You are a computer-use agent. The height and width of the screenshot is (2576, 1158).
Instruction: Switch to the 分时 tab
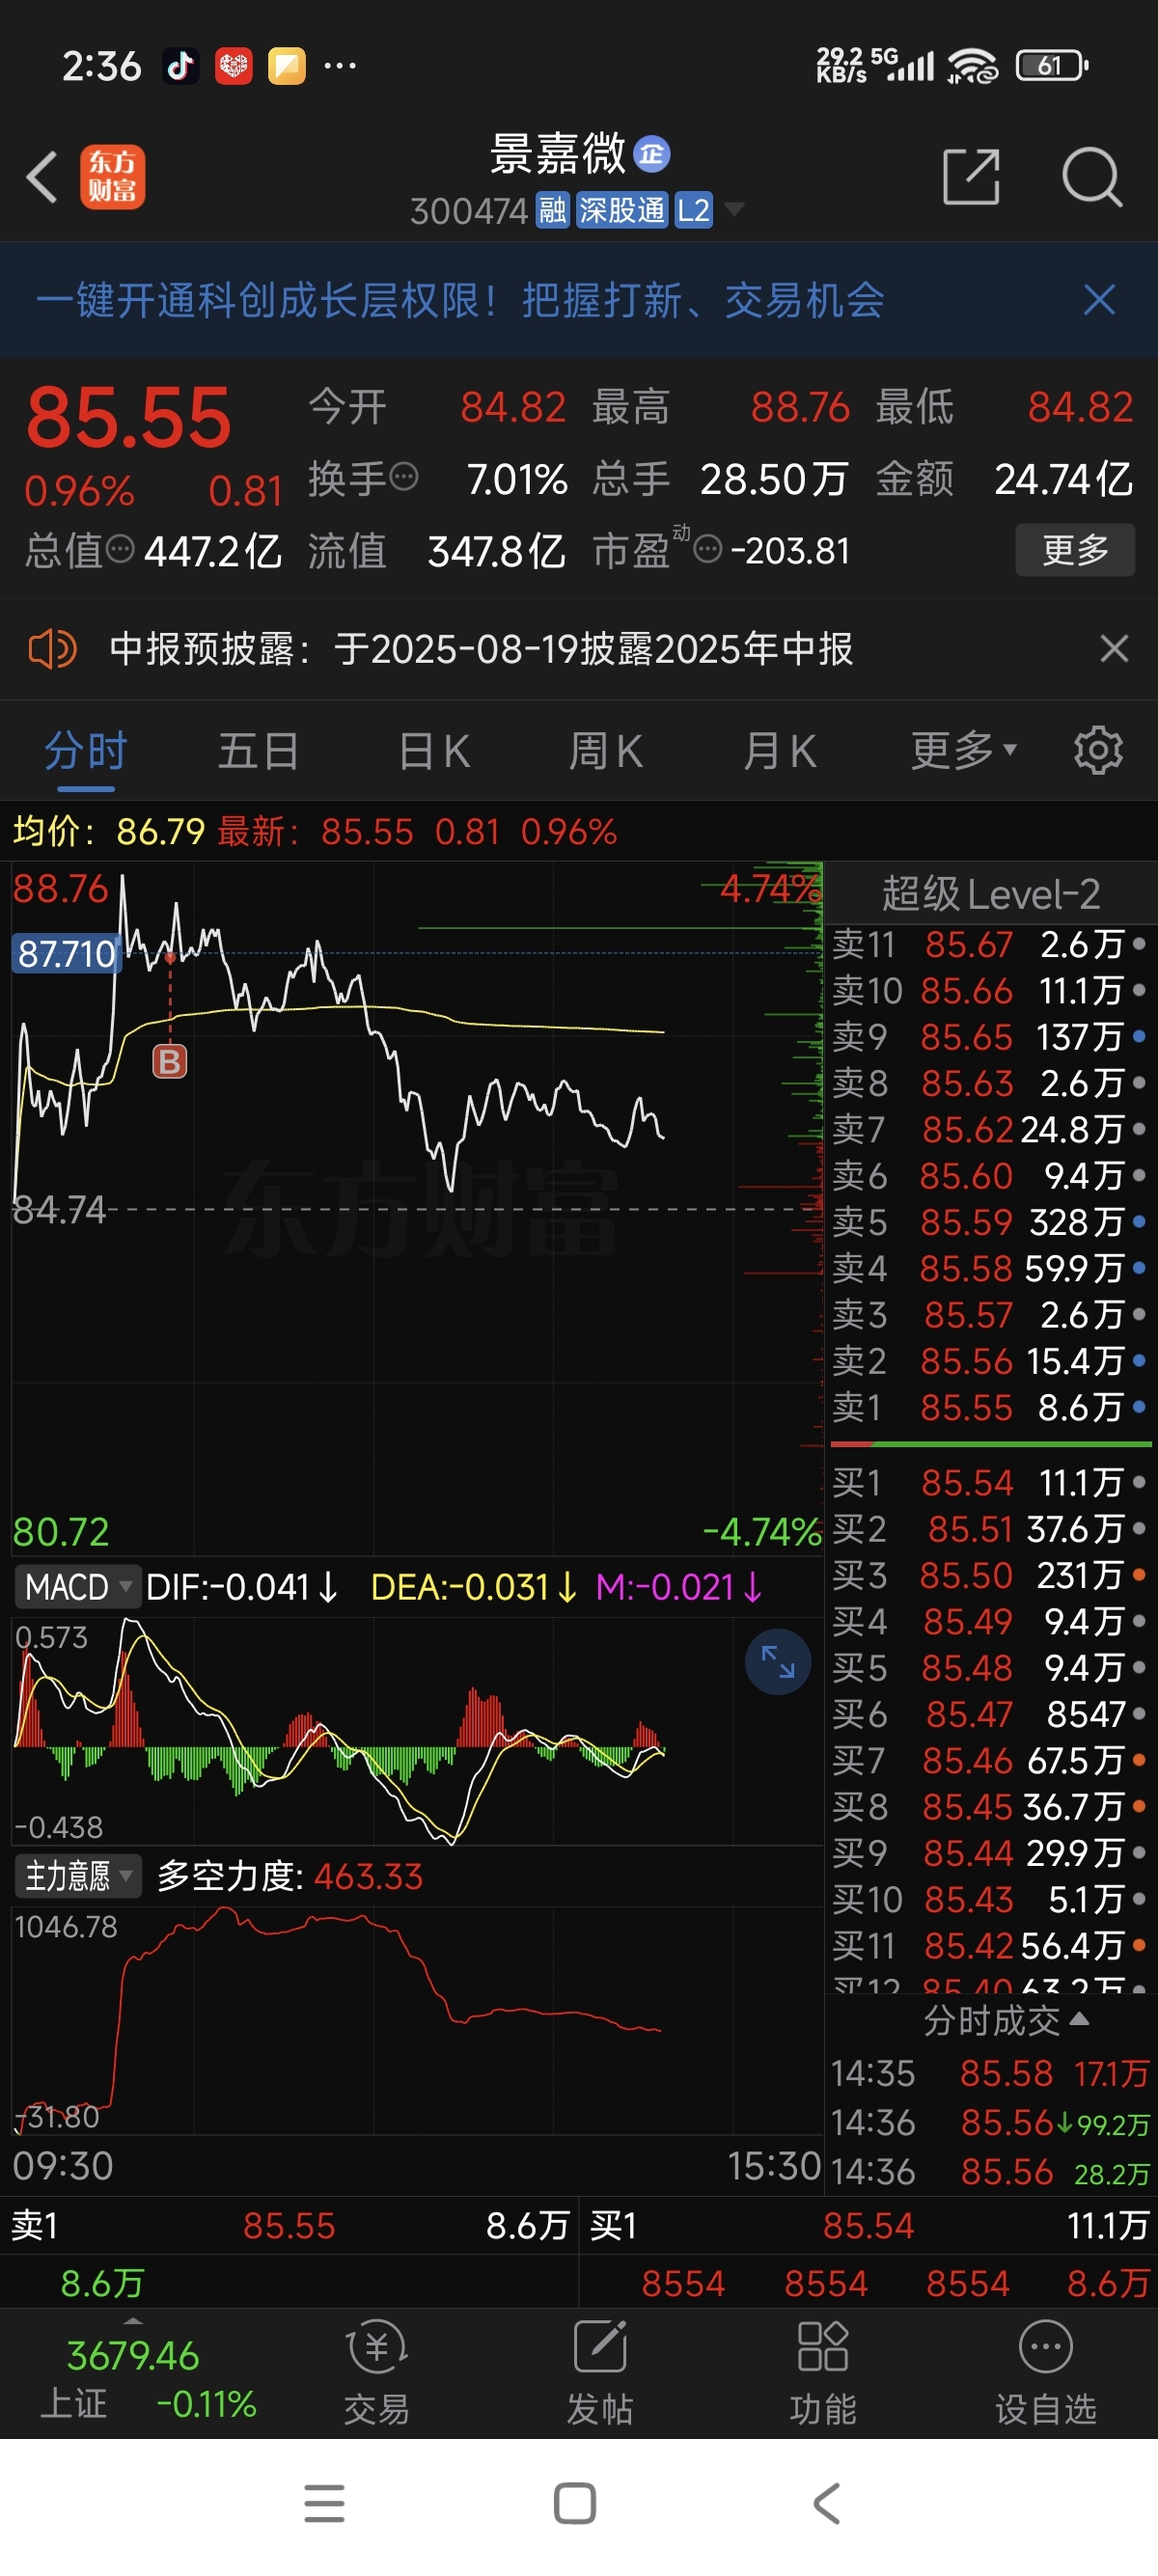coord(86,751)
